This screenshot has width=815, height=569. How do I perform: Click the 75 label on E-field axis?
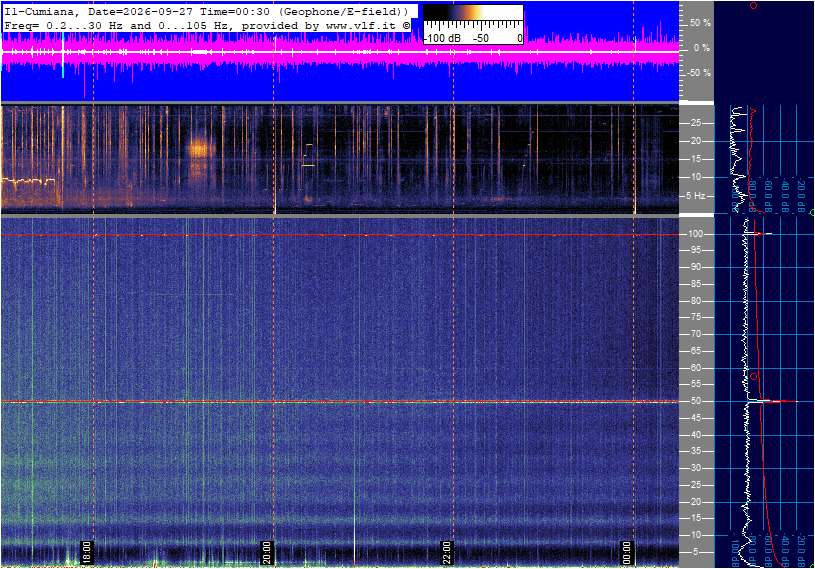pos(695,317)
